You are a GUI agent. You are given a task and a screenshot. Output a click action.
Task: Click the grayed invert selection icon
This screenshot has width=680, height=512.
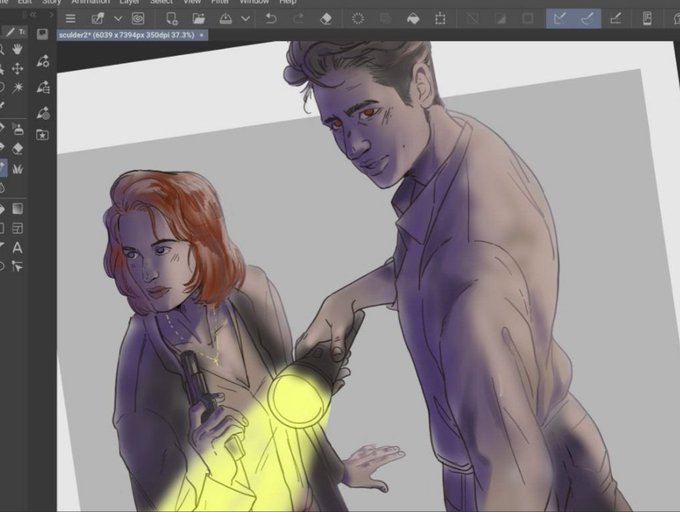pos(500,19)
